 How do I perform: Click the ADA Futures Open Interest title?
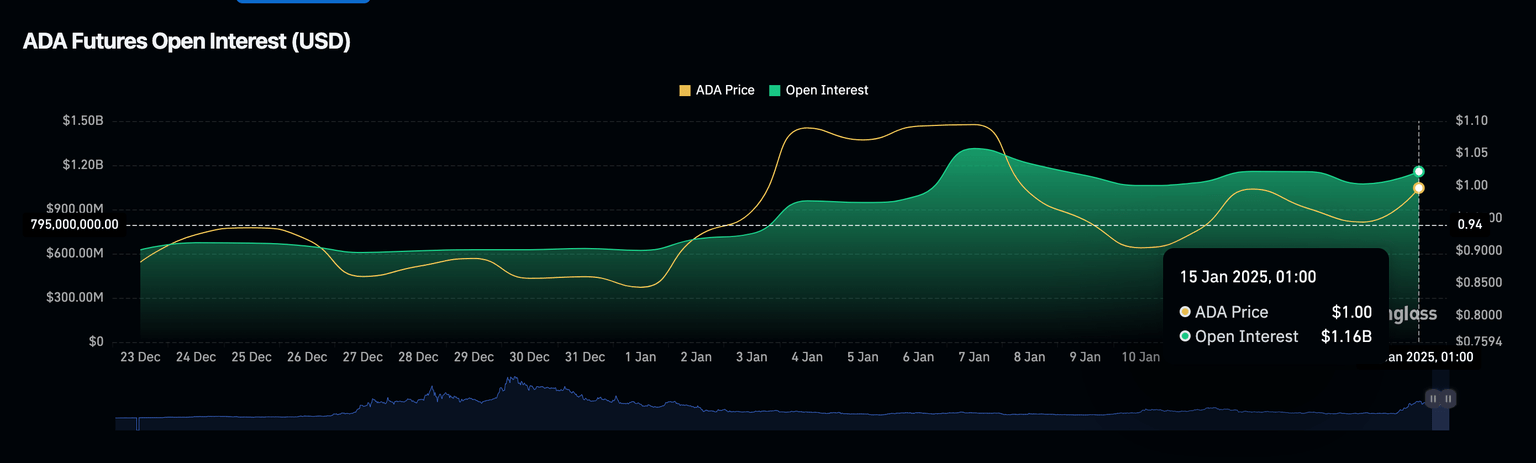pos(186,42)
